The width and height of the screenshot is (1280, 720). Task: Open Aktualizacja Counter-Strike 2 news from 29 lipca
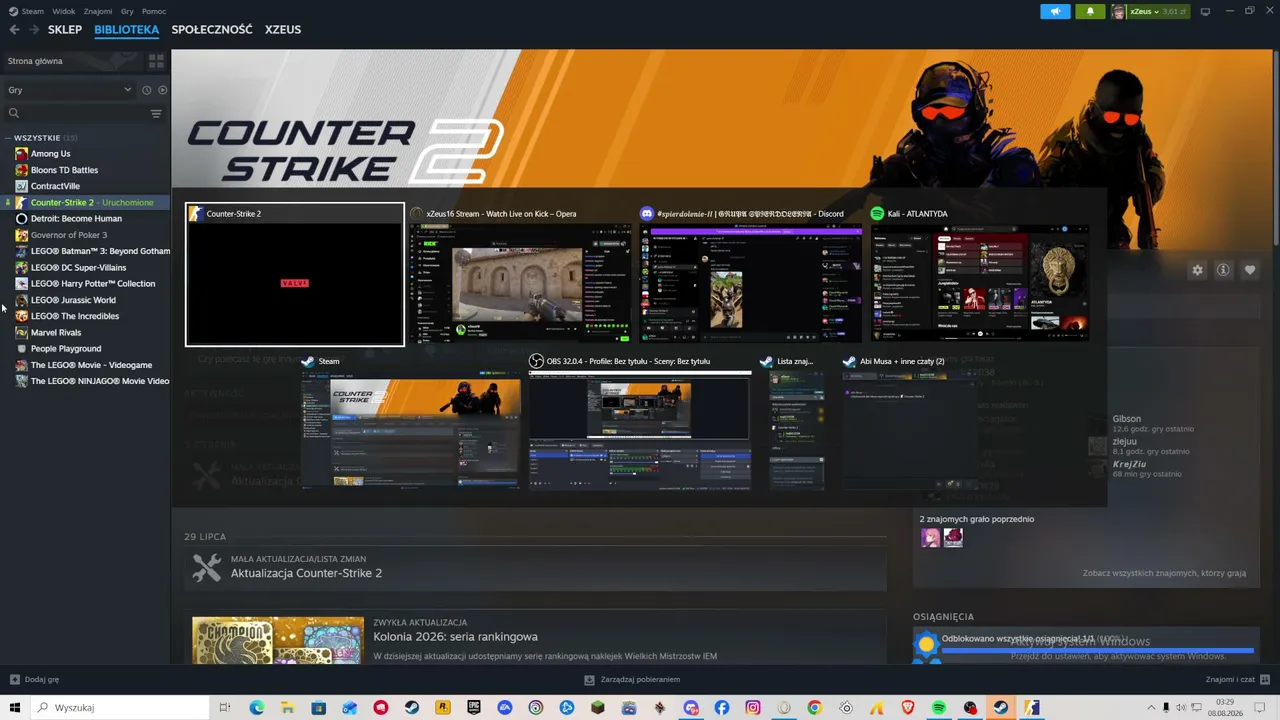click(306, 573)
